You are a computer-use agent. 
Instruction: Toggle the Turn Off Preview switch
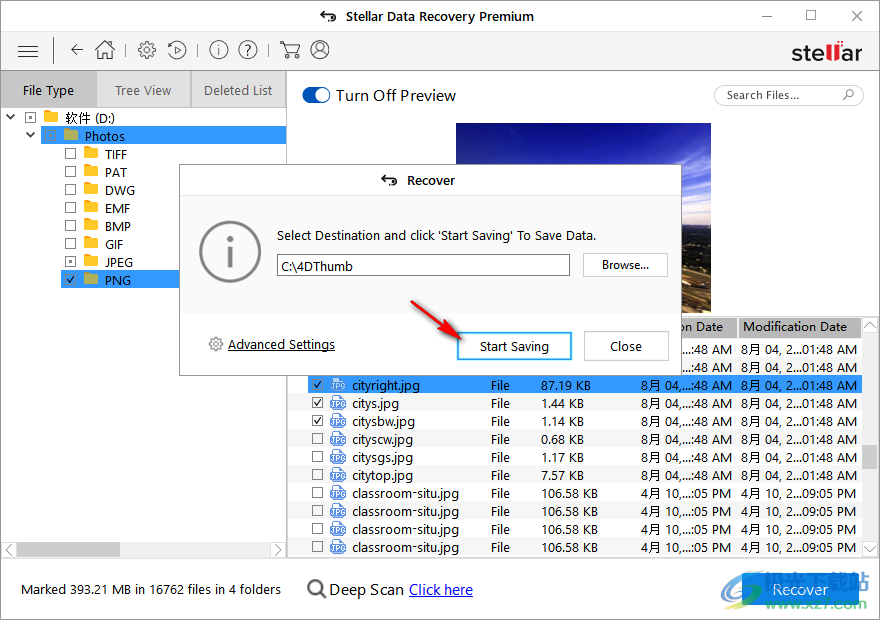316,95
